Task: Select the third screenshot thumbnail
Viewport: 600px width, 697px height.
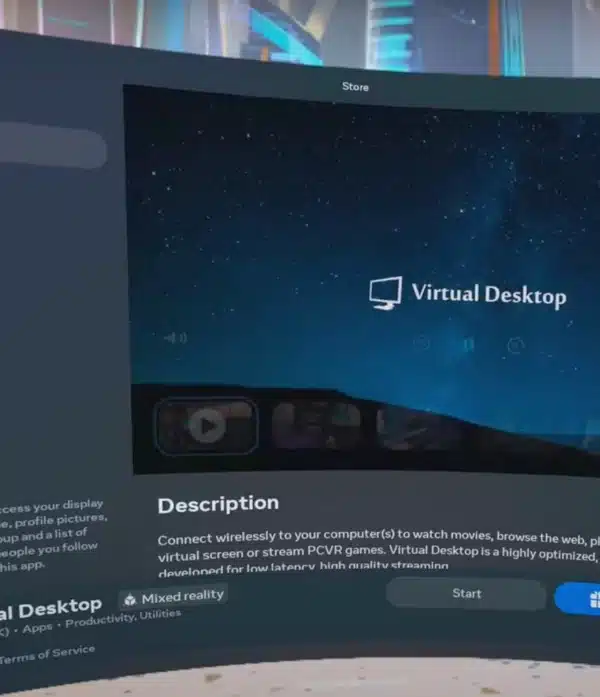Action: (x=416, y=428)
